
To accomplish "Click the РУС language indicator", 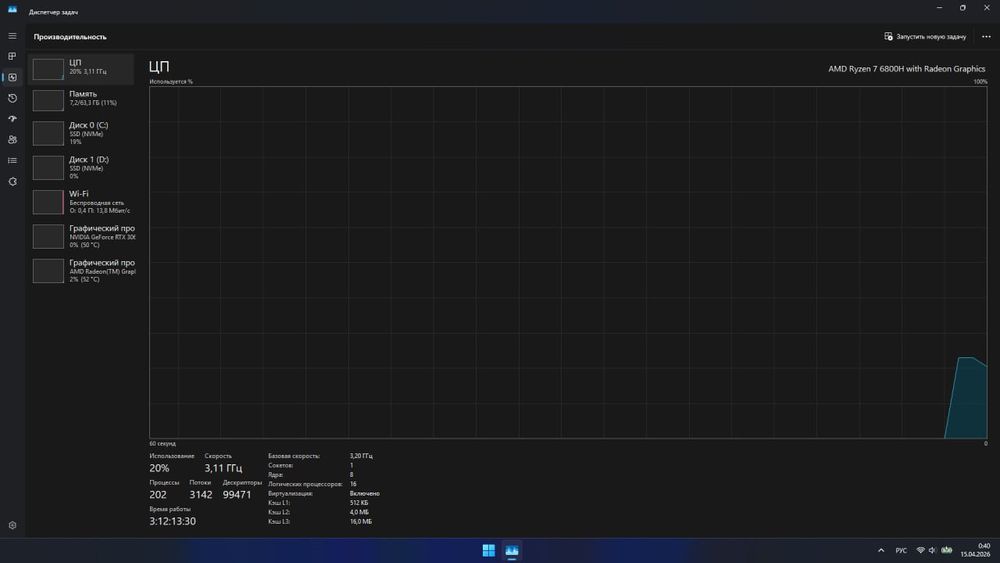I will 901,550.
